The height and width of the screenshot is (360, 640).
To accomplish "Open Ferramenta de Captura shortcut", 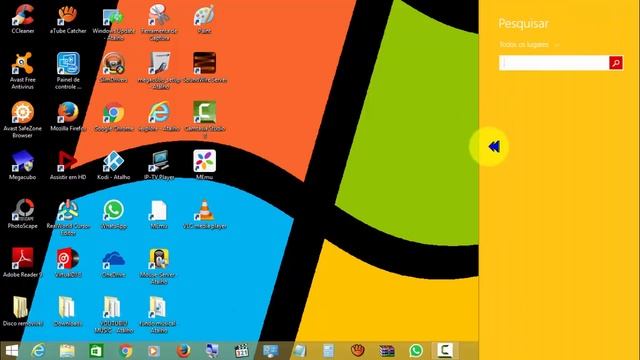I will point(159,21).
